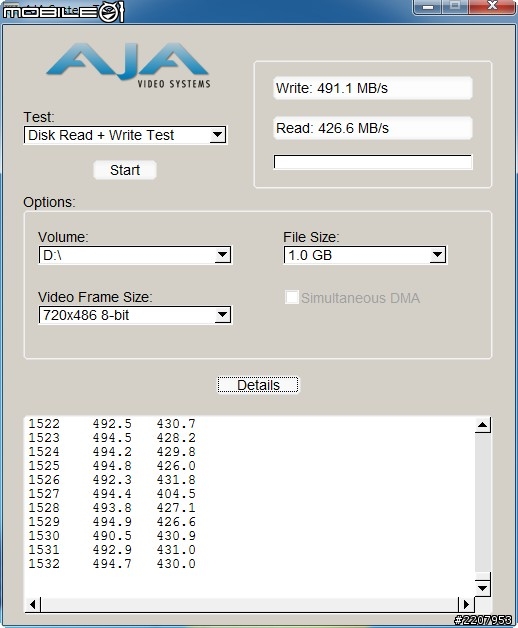Toggle the Simultaneous DMA checkbox
The image size is (518, 628).
tap(292, 298)
